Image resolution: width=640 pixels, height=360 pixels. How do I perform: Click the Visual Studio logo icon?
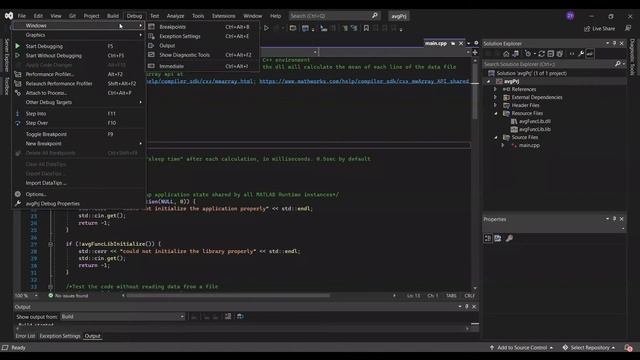9,16
